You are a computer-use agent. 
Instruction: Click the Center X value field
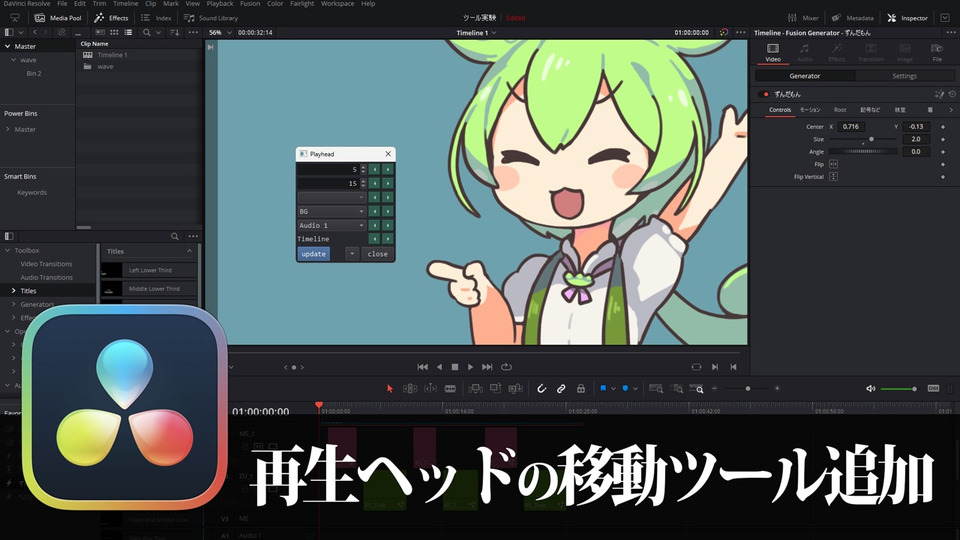(850, 127)
